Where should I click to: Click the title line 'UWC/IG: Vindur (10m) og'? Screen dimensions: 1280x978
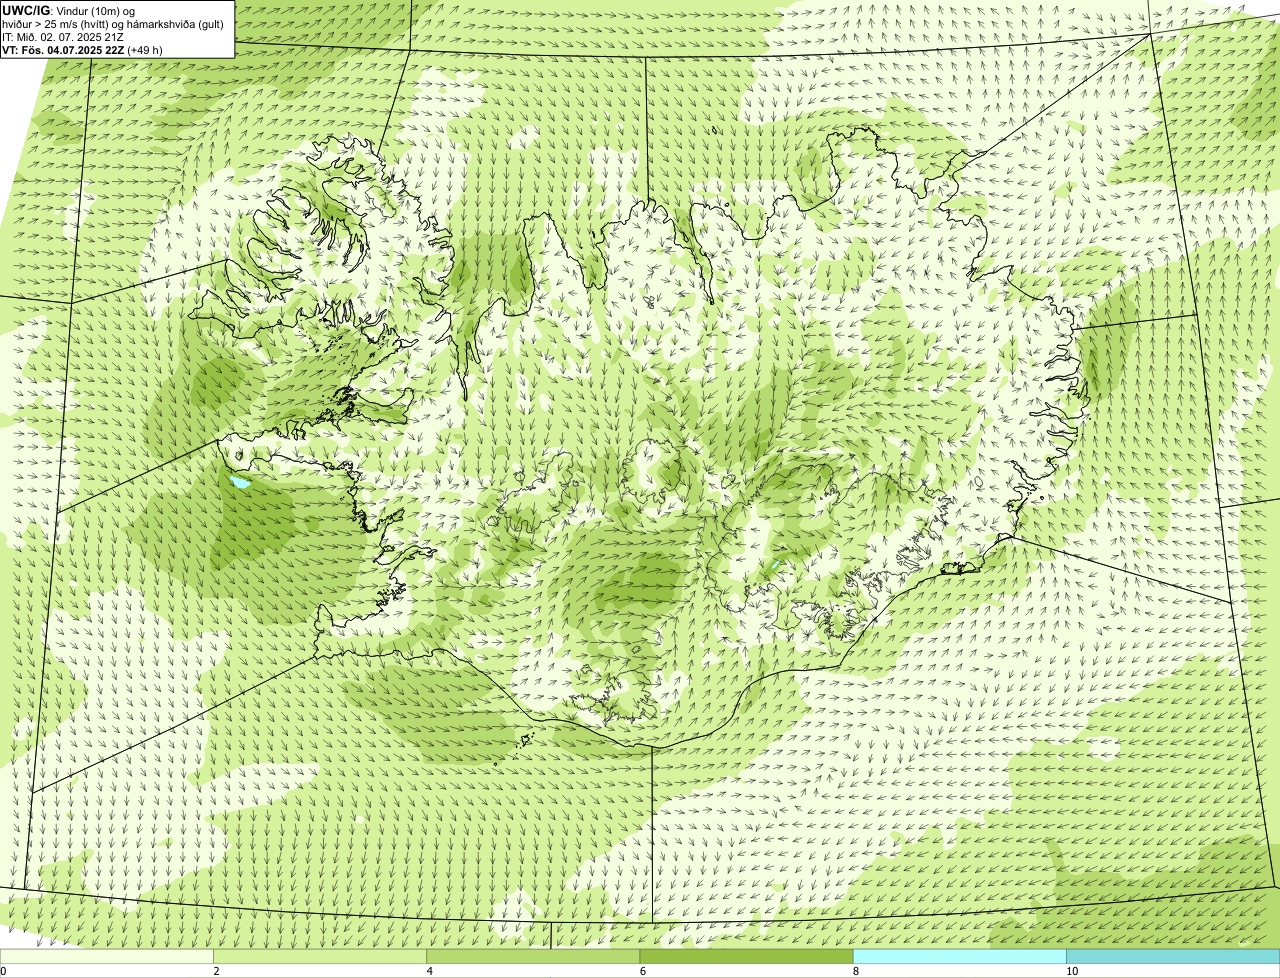pyautogui.click(x=68, y=11)
